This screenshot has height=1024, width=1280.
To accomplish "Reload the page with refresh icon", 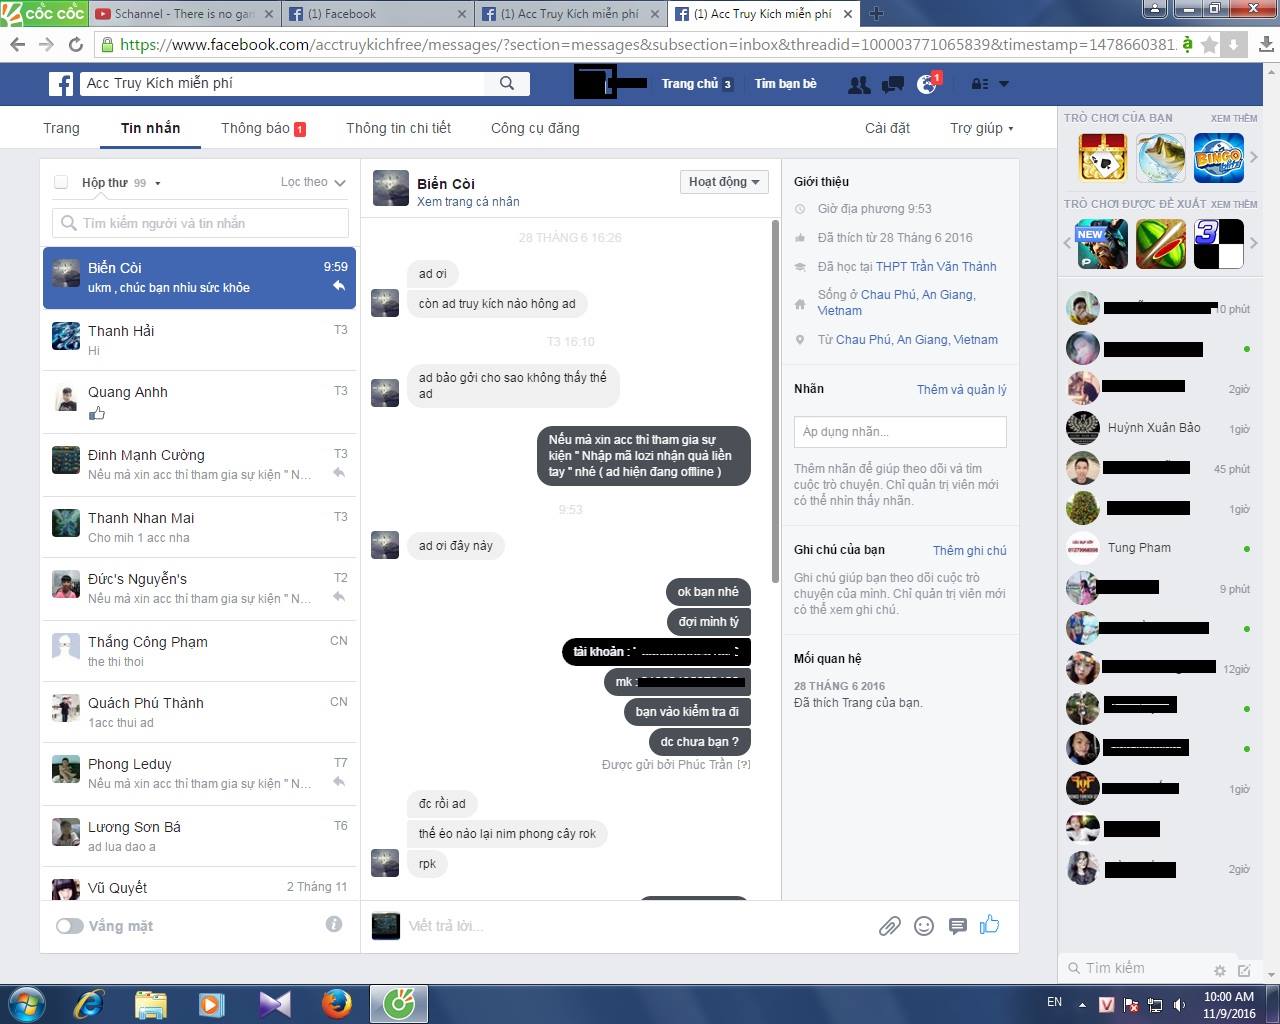I will [x=75, y=45].
